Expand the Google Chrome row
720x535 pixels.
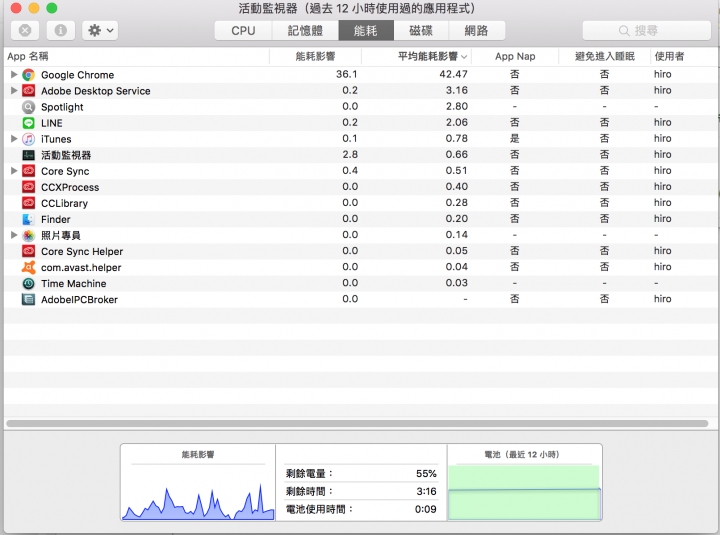(14, 74)
